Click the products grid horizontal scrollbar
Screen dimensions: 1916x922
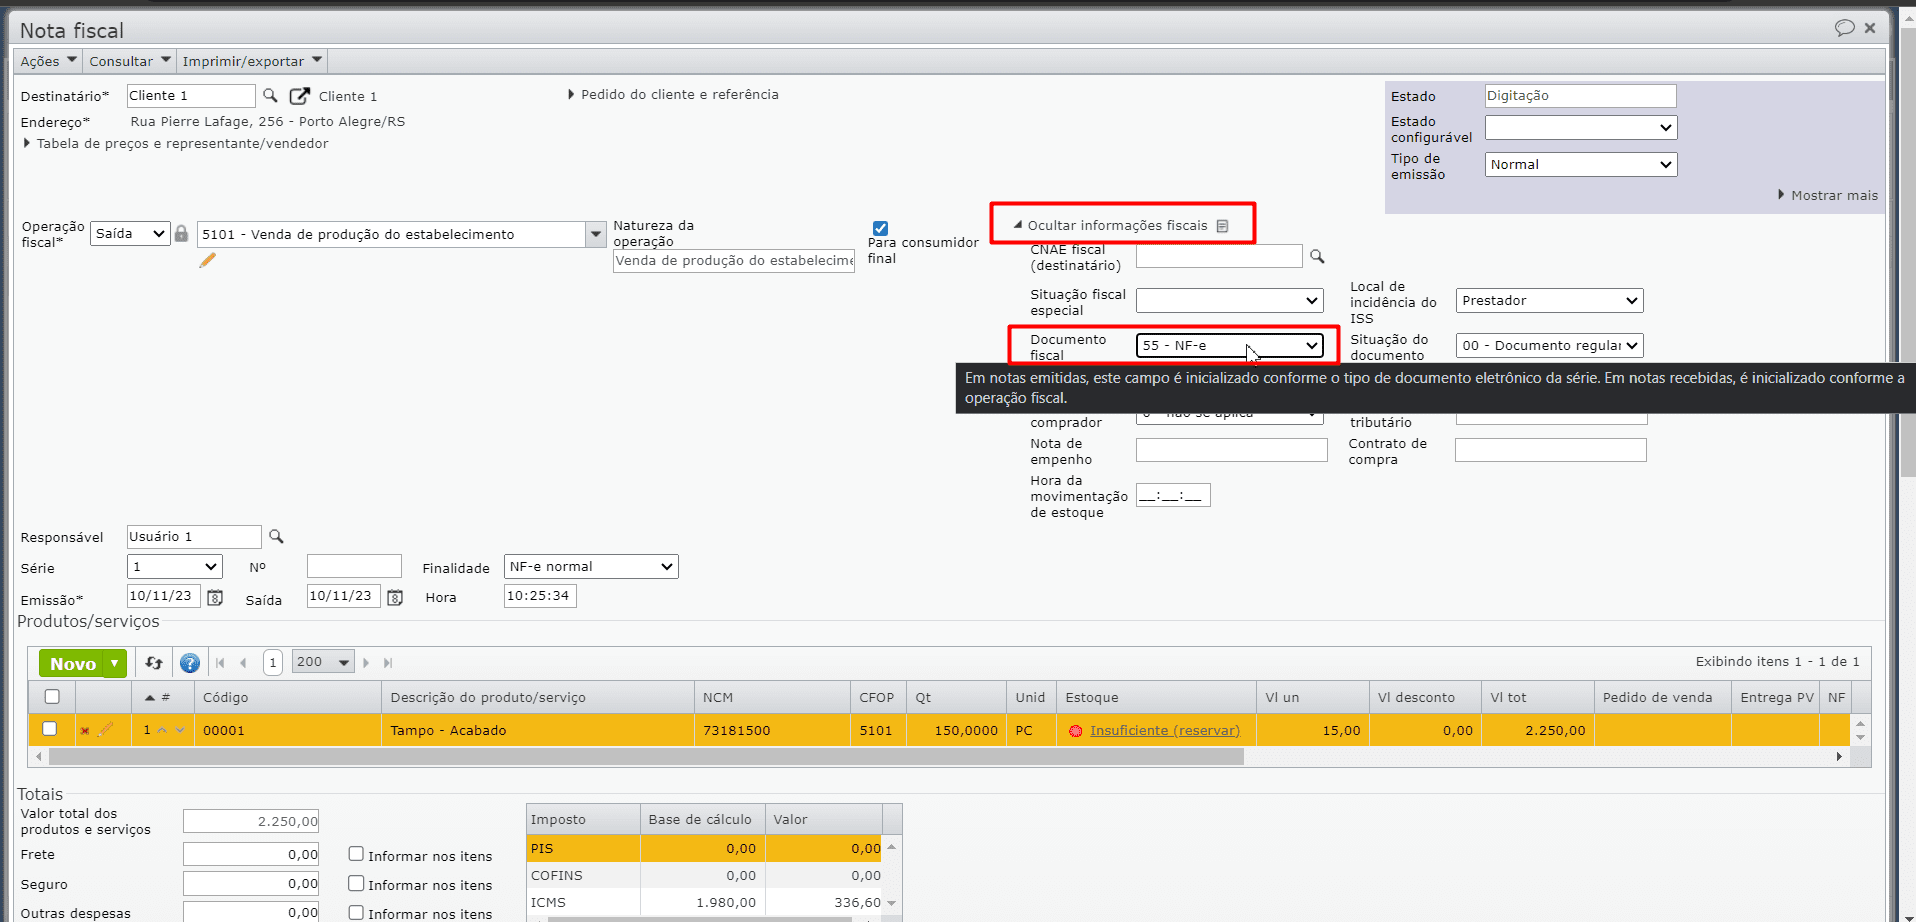[646, 757]
